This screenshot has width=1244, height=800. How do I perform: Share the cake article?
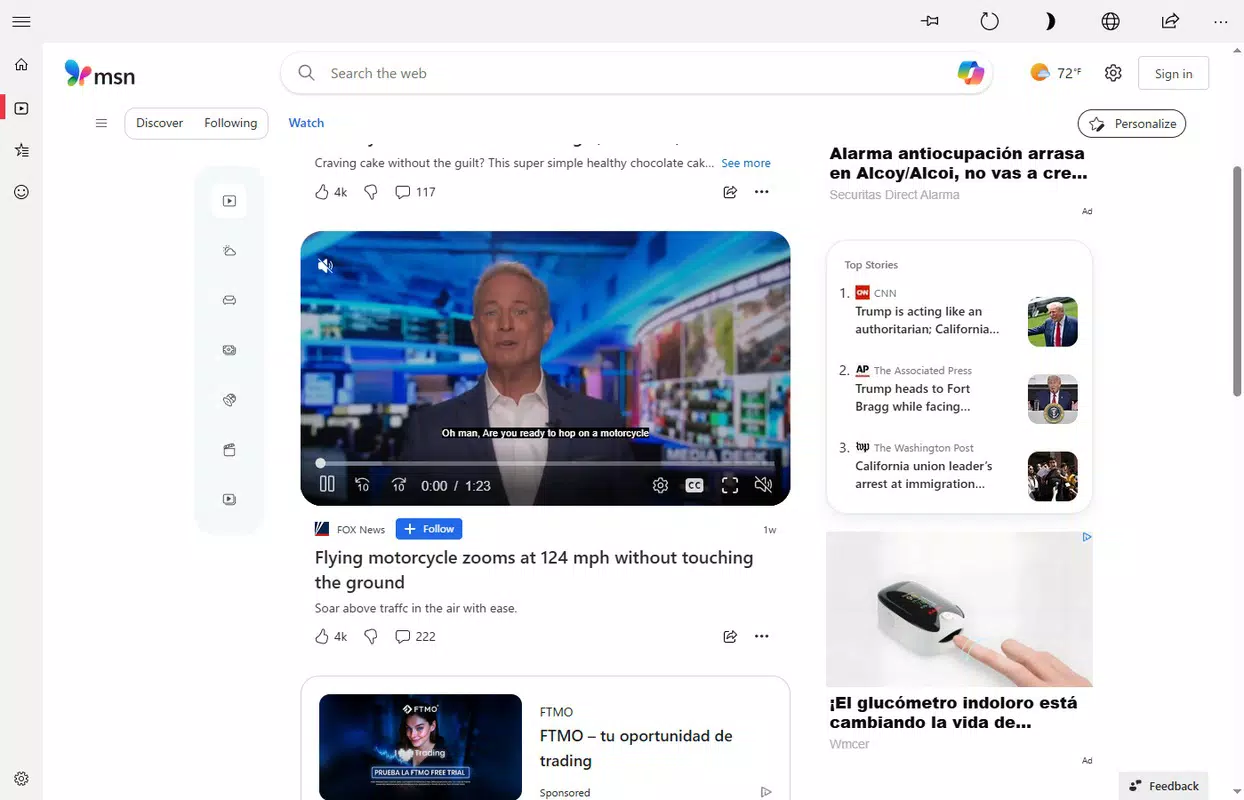pos(730,192)
